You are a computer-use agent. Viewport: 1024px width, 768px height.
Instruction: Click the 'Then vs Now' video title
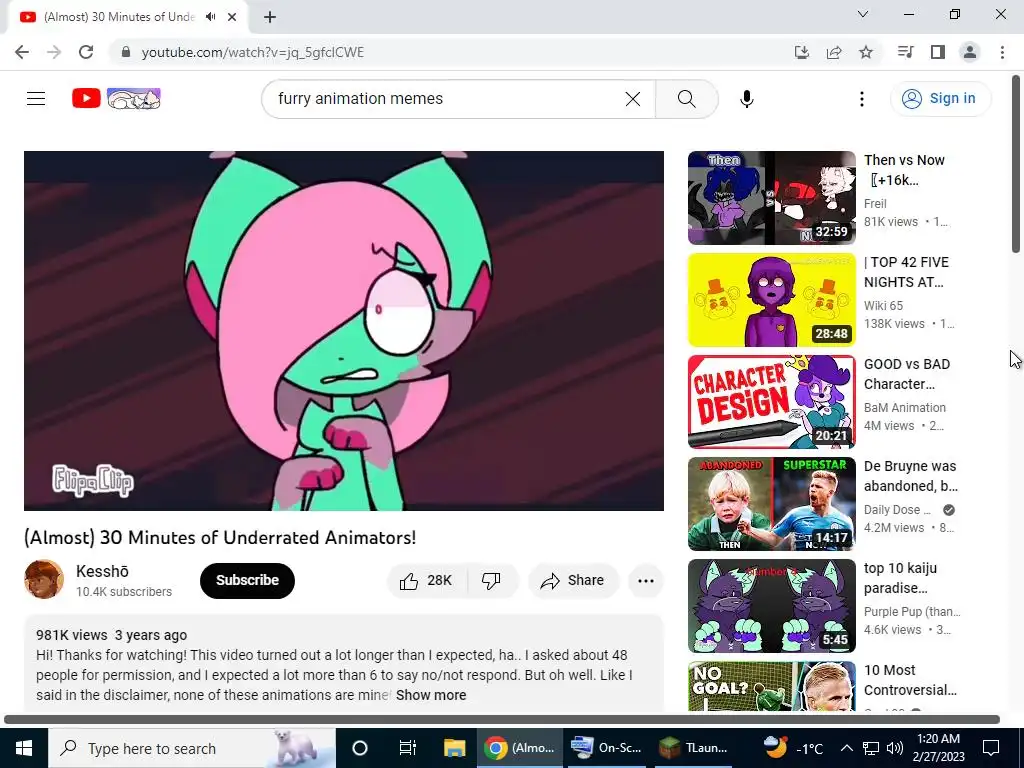pyautogui.click(x=904, y=170)
